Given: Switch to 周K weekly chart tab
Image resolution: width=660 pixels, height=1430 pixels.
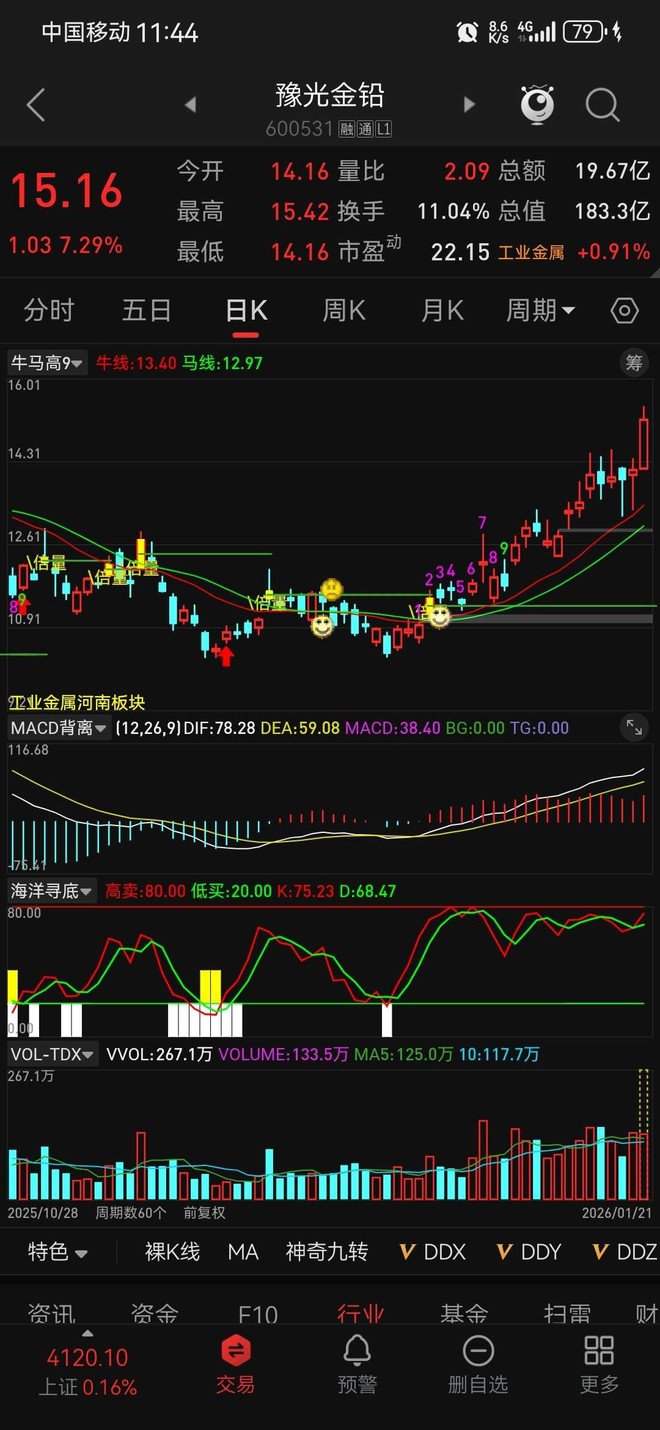Looking at the screenshot, I should pos(344,311).
